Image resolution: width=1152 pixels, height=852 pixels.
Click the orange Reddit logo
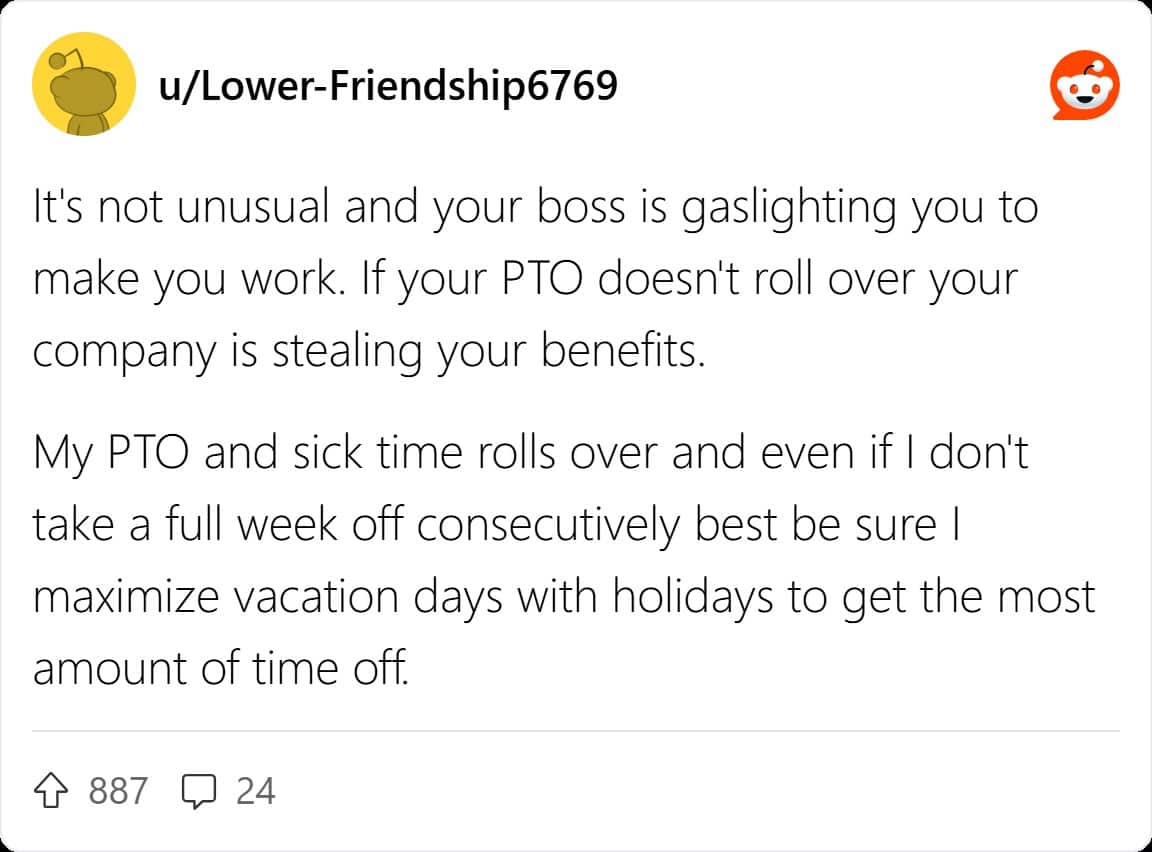point(1084,85)
